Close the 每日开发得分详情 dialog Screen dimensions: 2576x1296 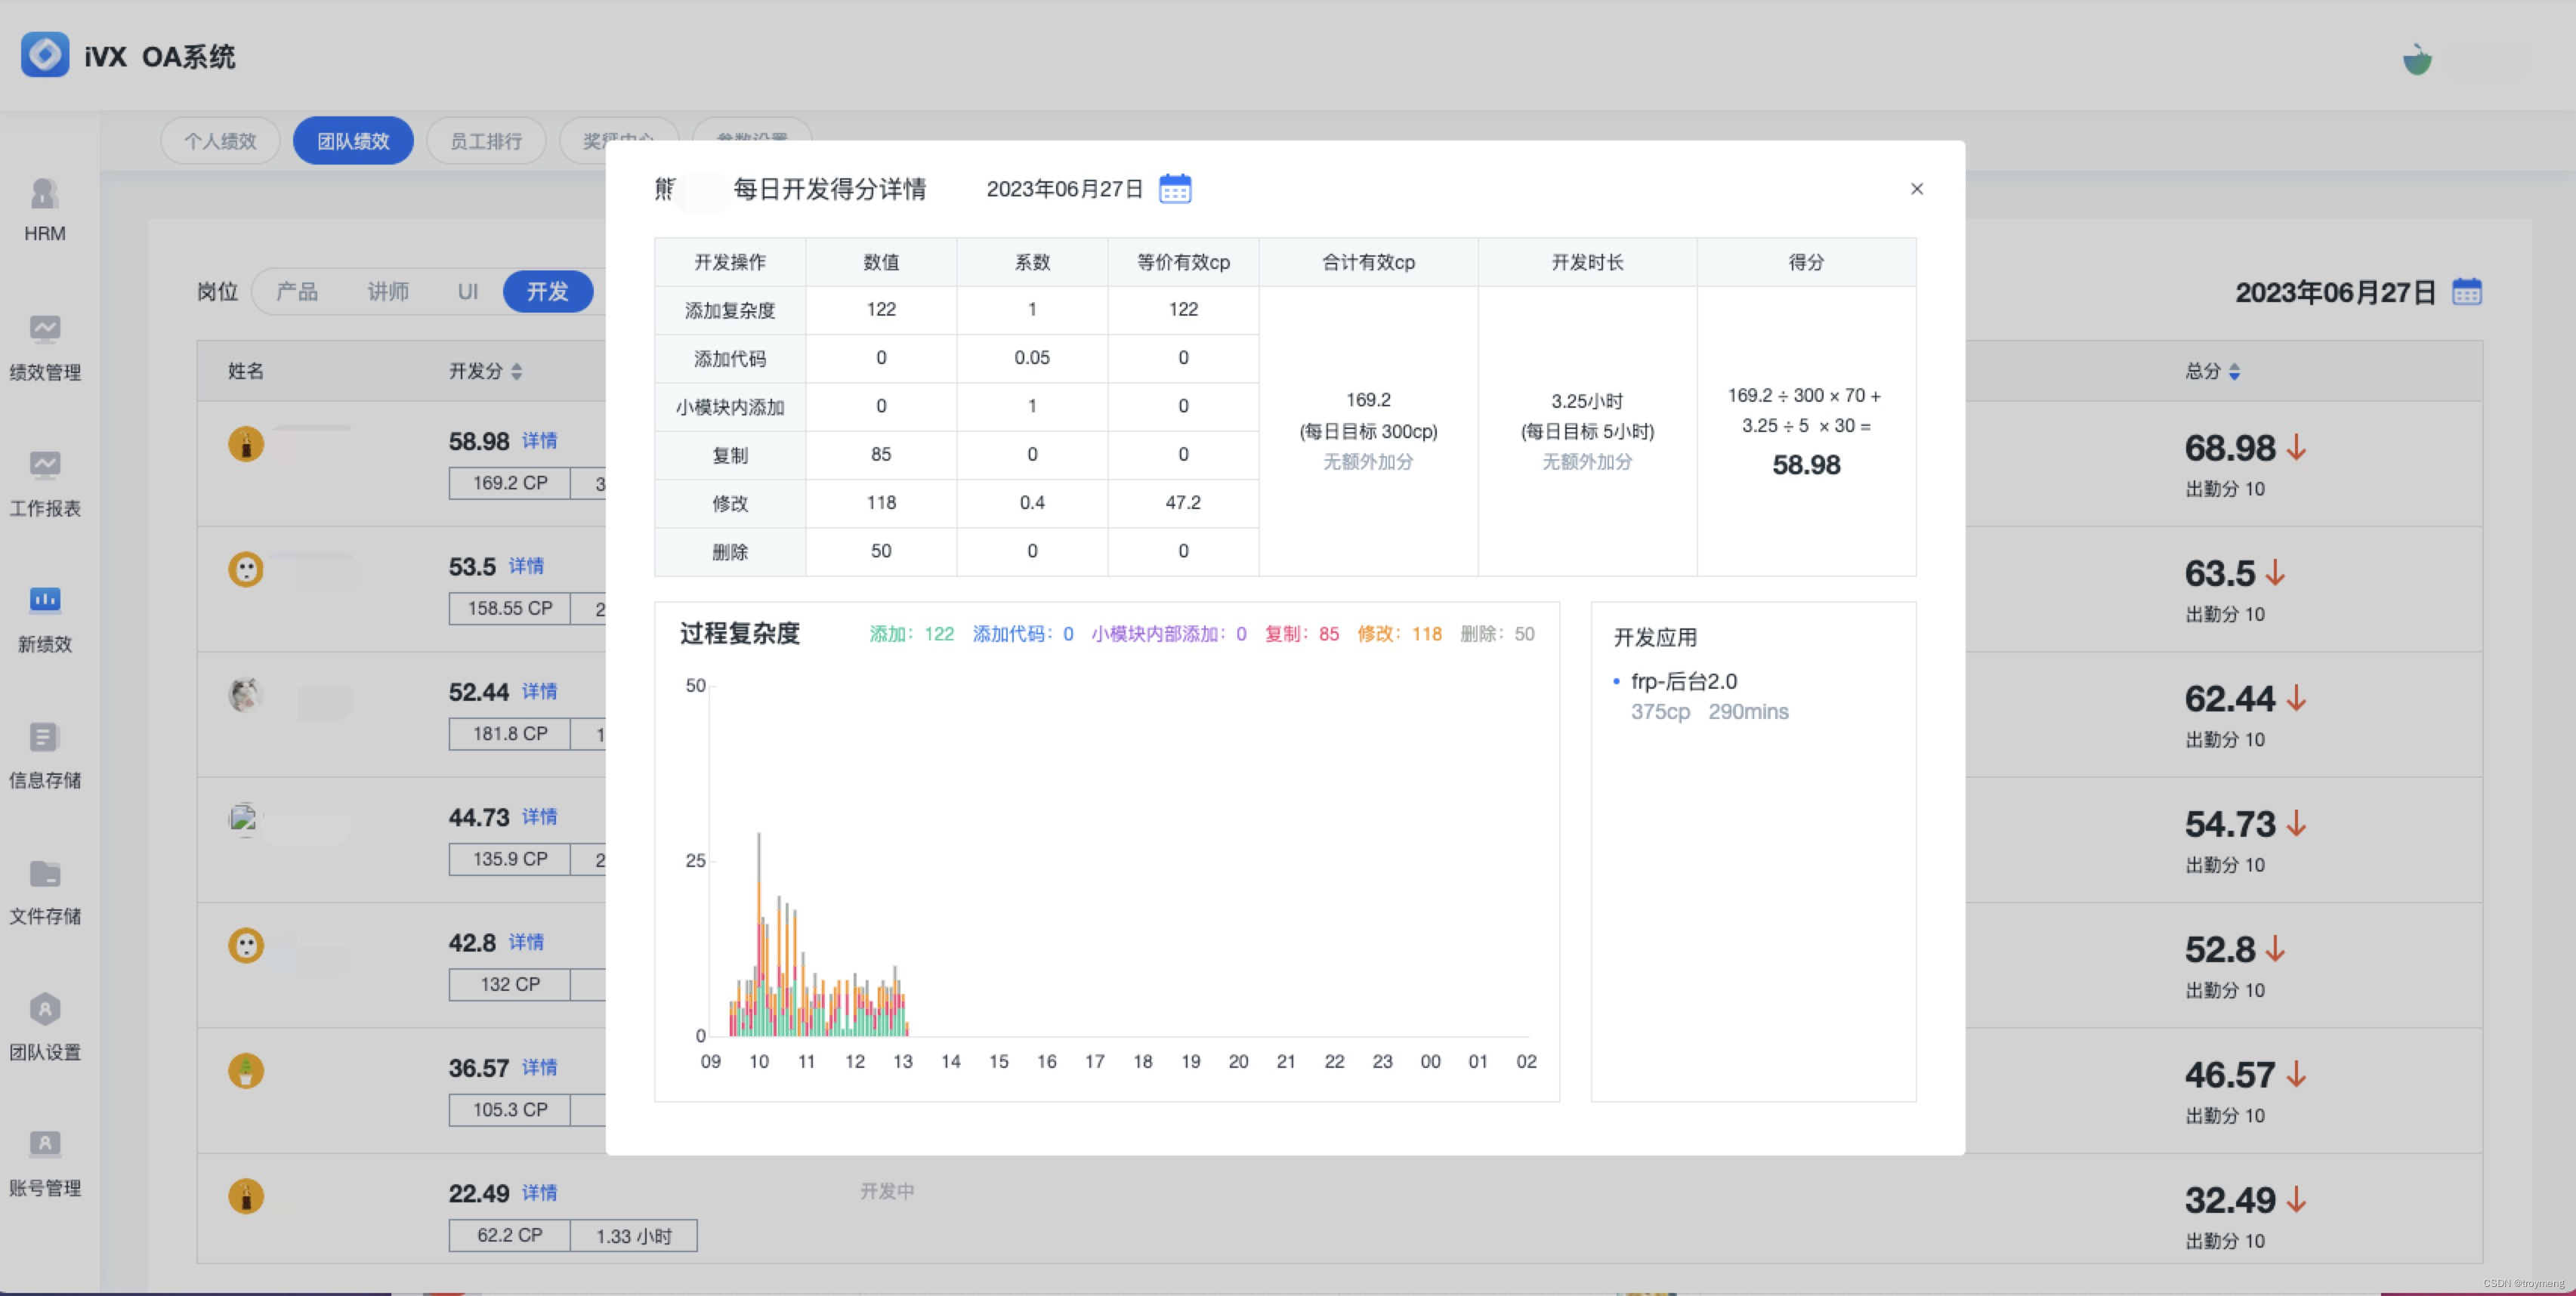(1916, 189)
